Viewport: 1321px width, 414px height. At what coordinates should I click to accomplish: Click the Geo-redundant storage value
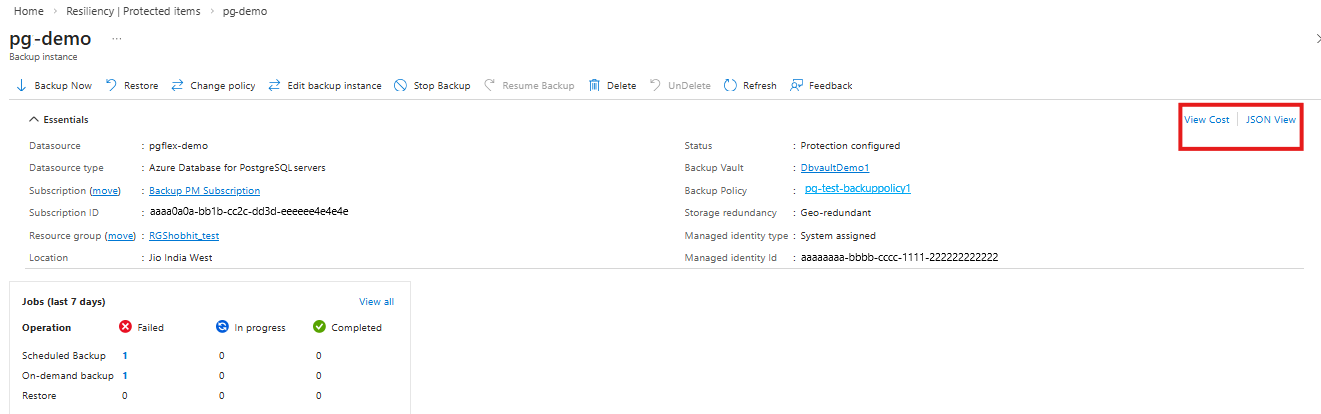(835, 213)
